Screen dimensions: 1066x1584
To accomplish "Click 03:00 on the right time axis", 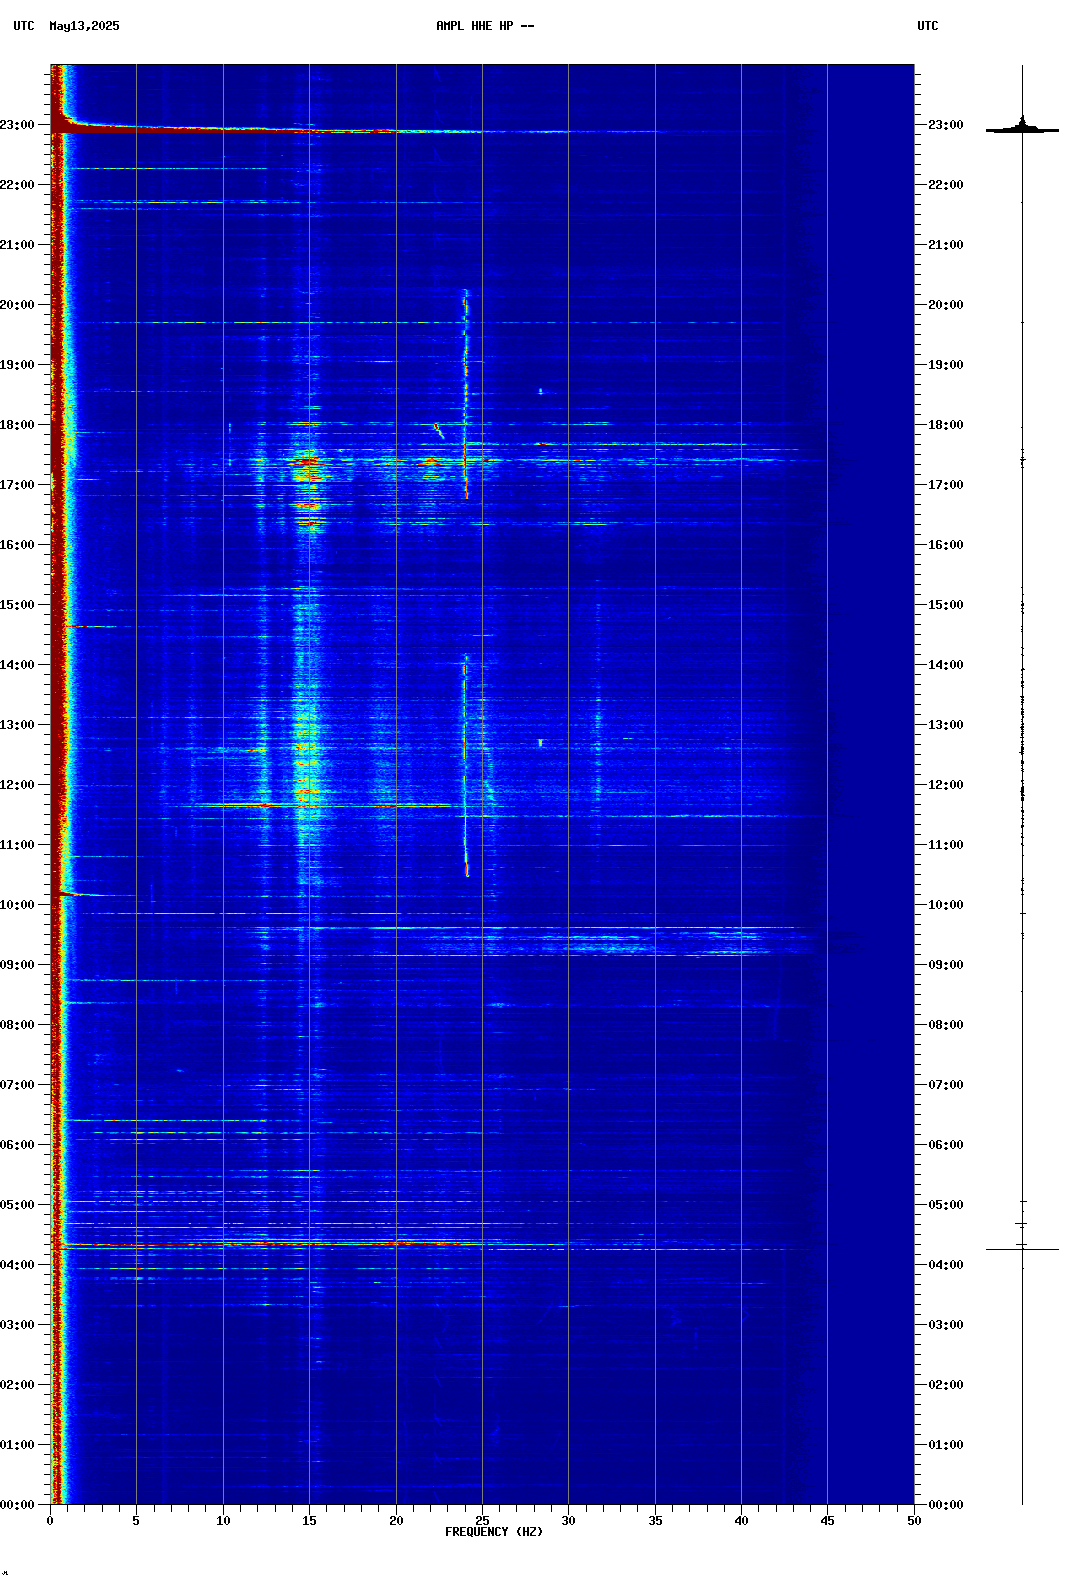I will (x=946, y=1325).
